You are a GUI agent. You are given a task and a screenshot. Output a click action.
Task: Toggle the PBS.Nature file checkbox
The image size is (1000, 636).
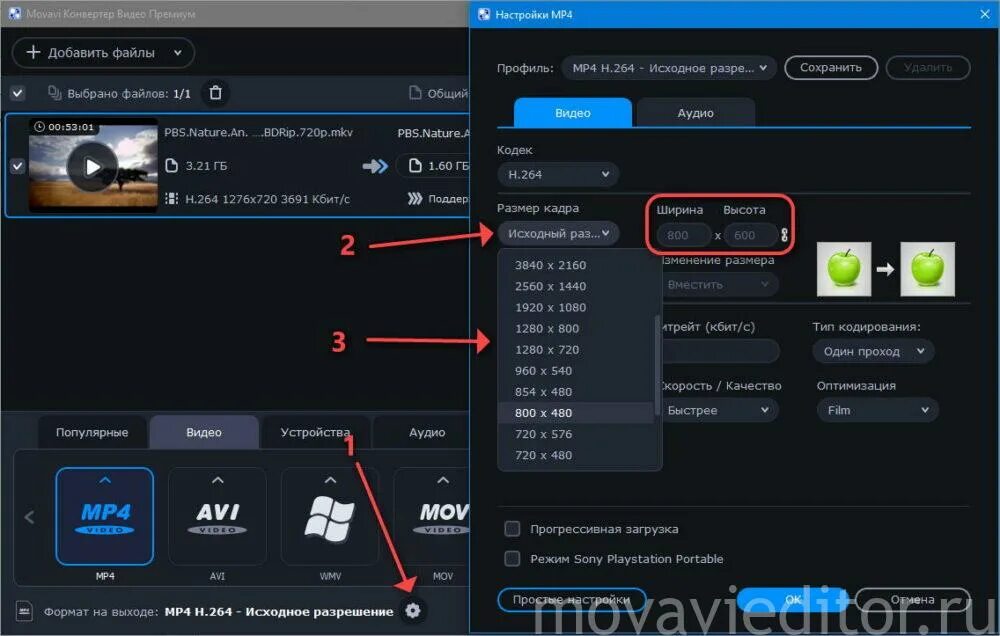point(18,166)
